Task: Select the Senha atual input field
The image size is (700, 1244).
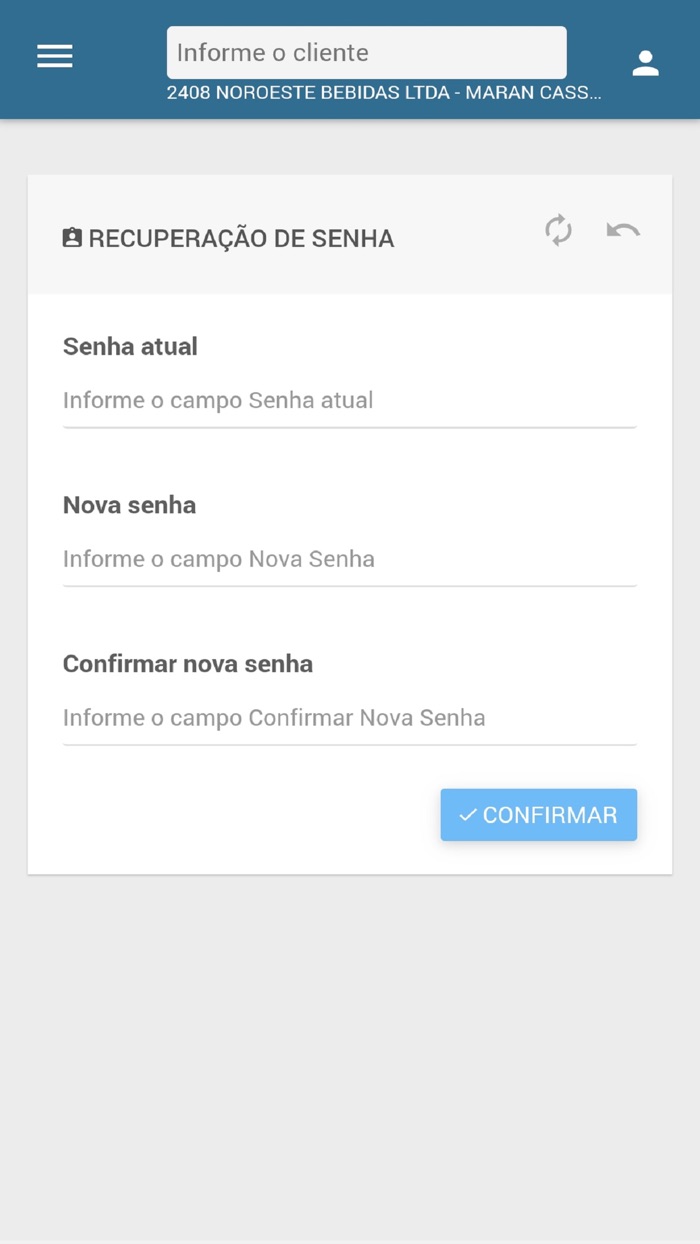Action: click(350, 403)
